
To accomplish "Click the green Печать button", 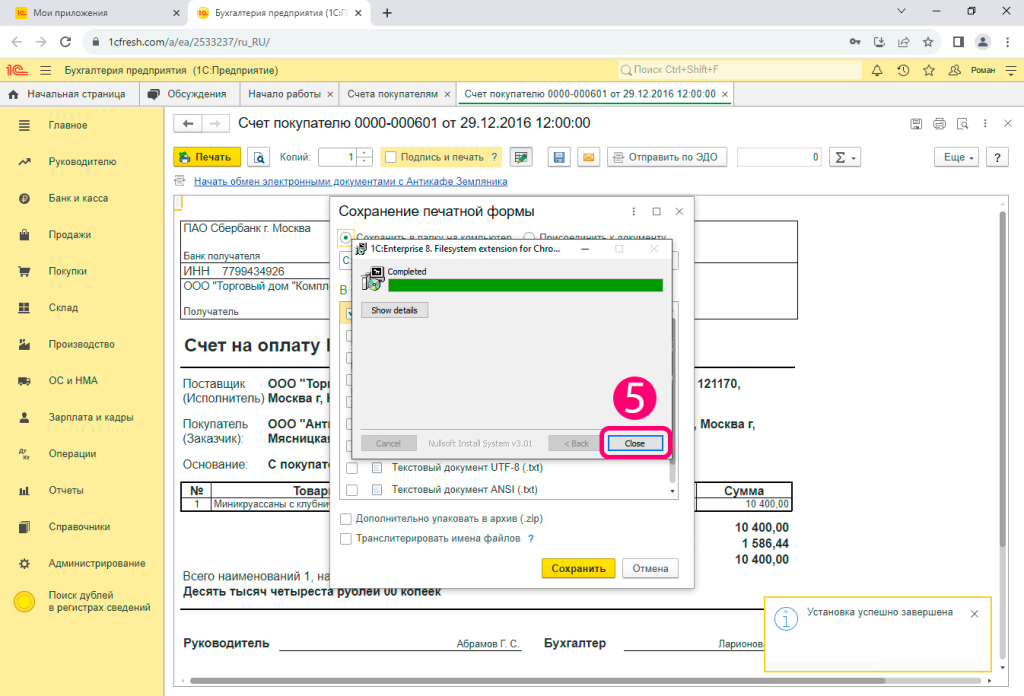I will (206, 157).
